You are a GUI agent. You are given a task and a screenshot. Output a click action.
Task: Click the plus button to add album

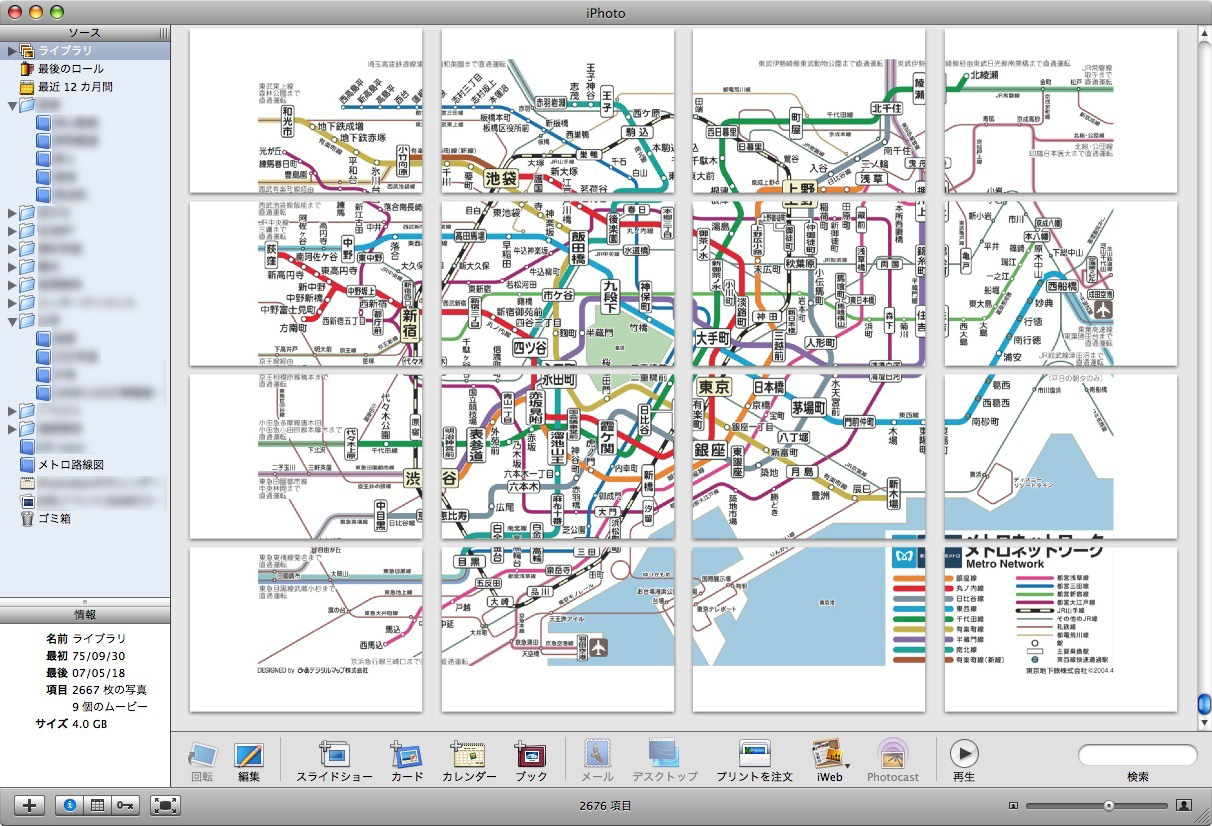(x=29, y=805)
